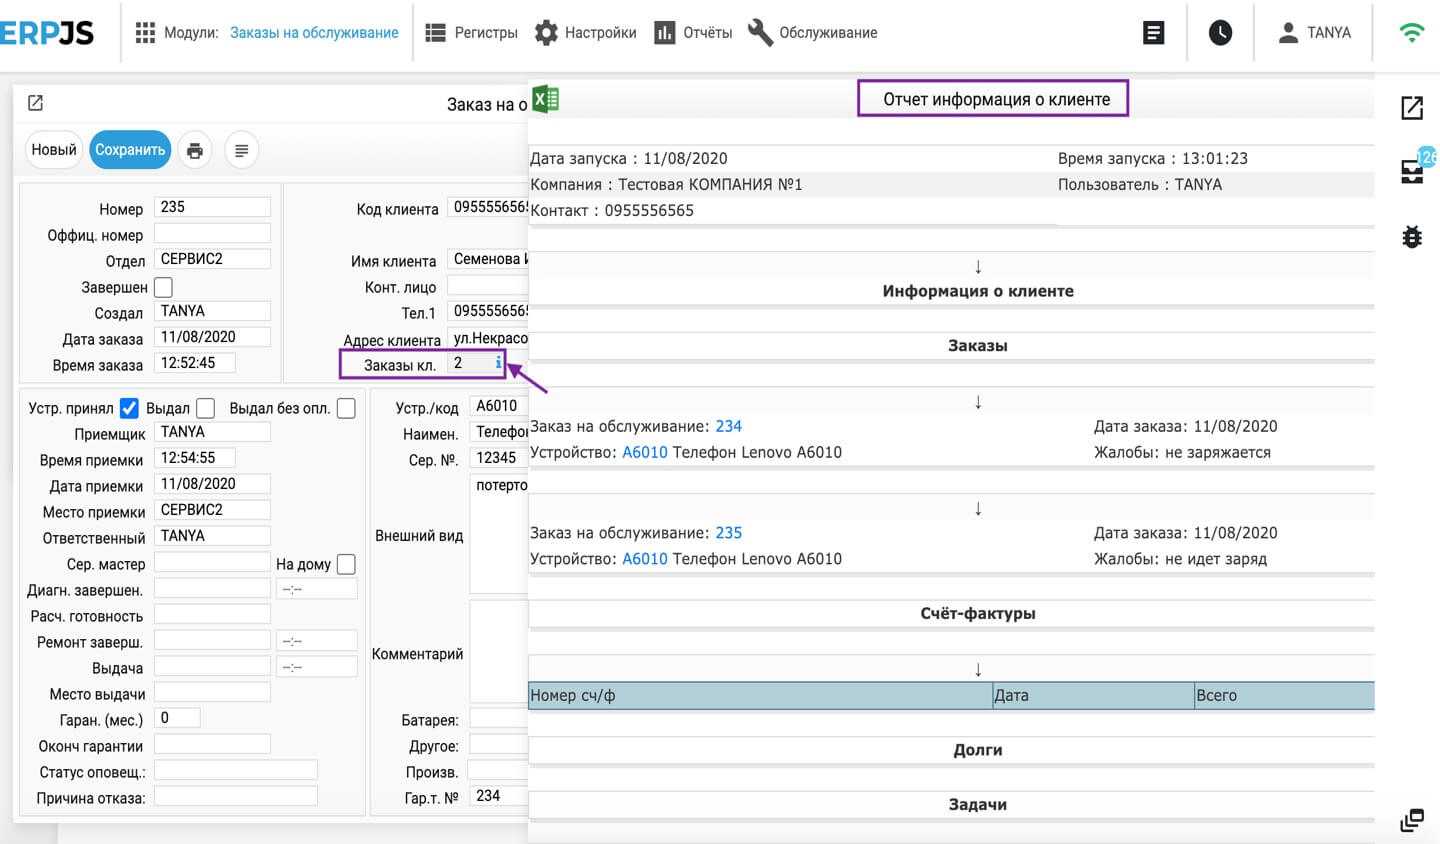Uncheck the Устр. принял checkbox

(129, 408)
